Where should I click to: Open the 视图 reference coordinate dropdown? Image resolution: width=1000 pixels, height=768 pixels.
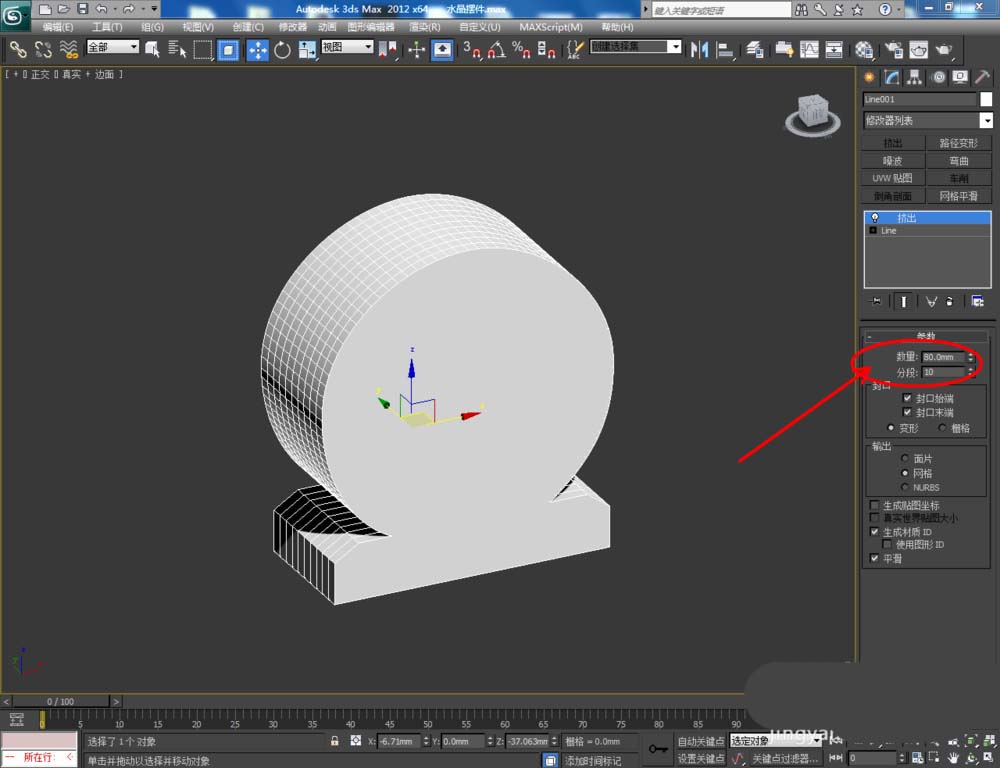pos(347,47)
